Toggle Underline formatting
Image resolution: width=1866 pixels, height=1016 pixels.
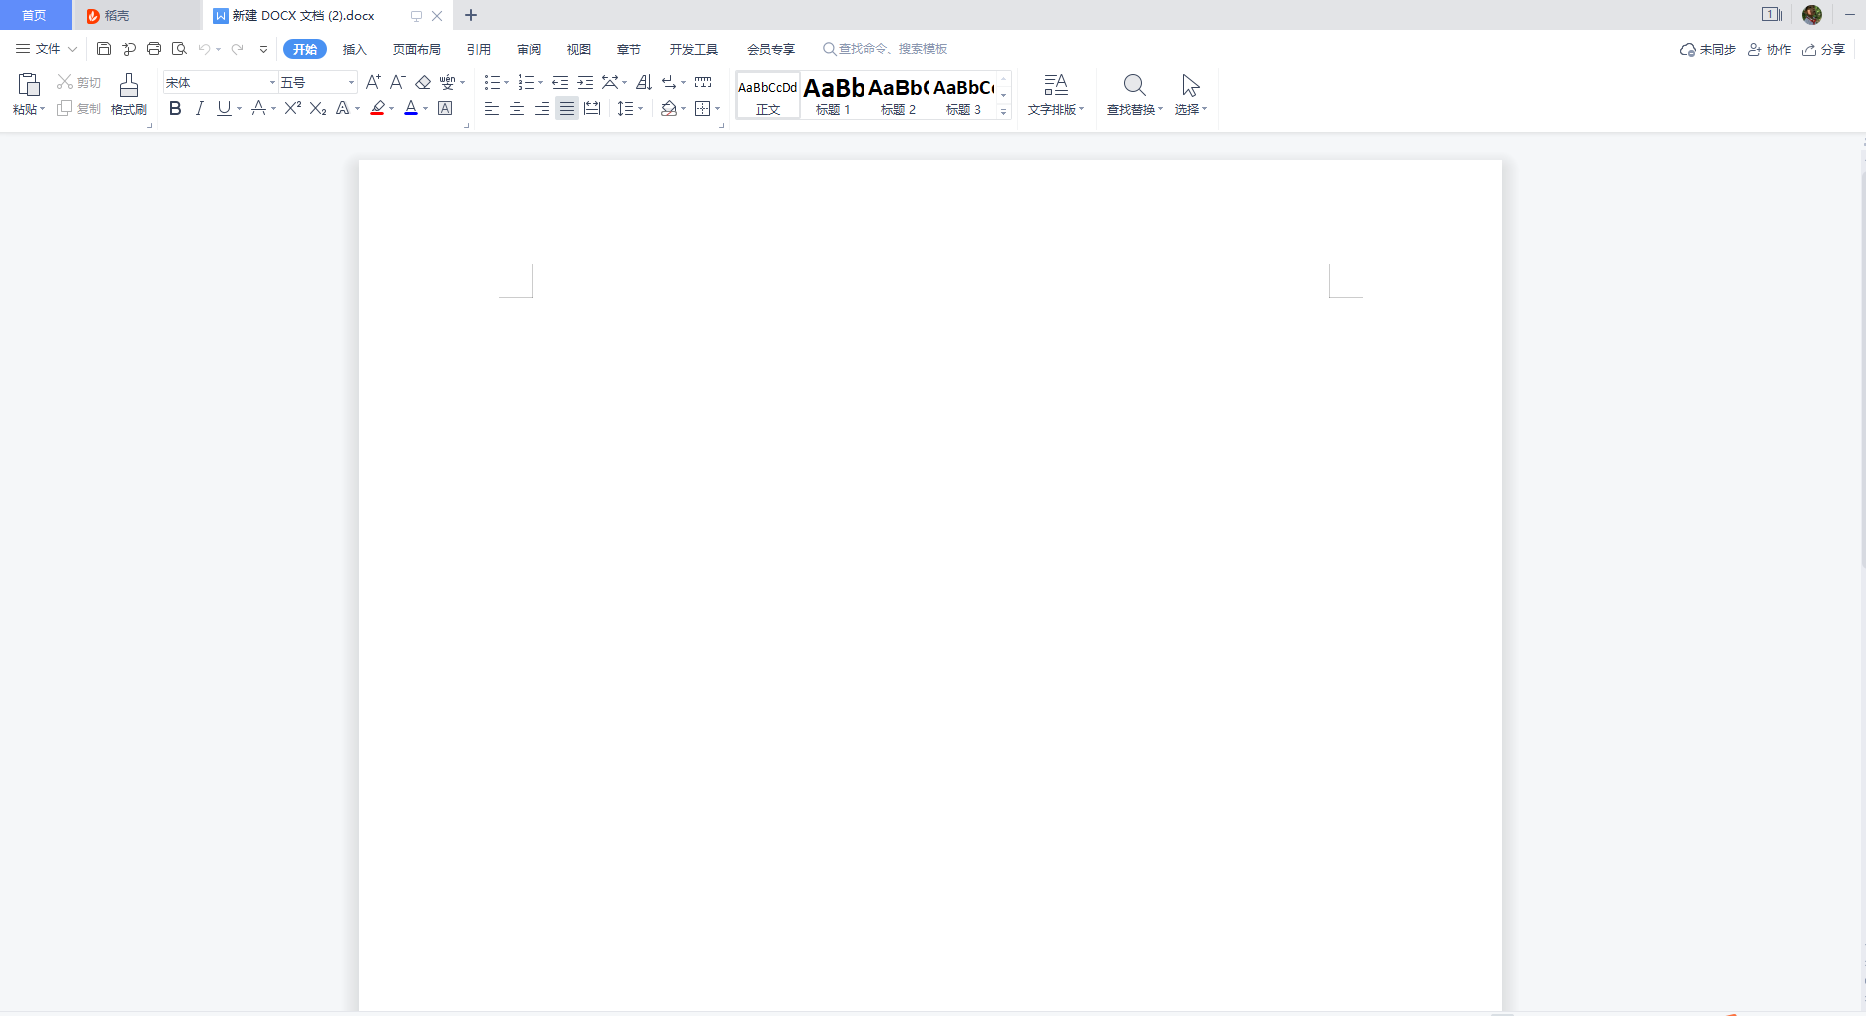point(224,108)
